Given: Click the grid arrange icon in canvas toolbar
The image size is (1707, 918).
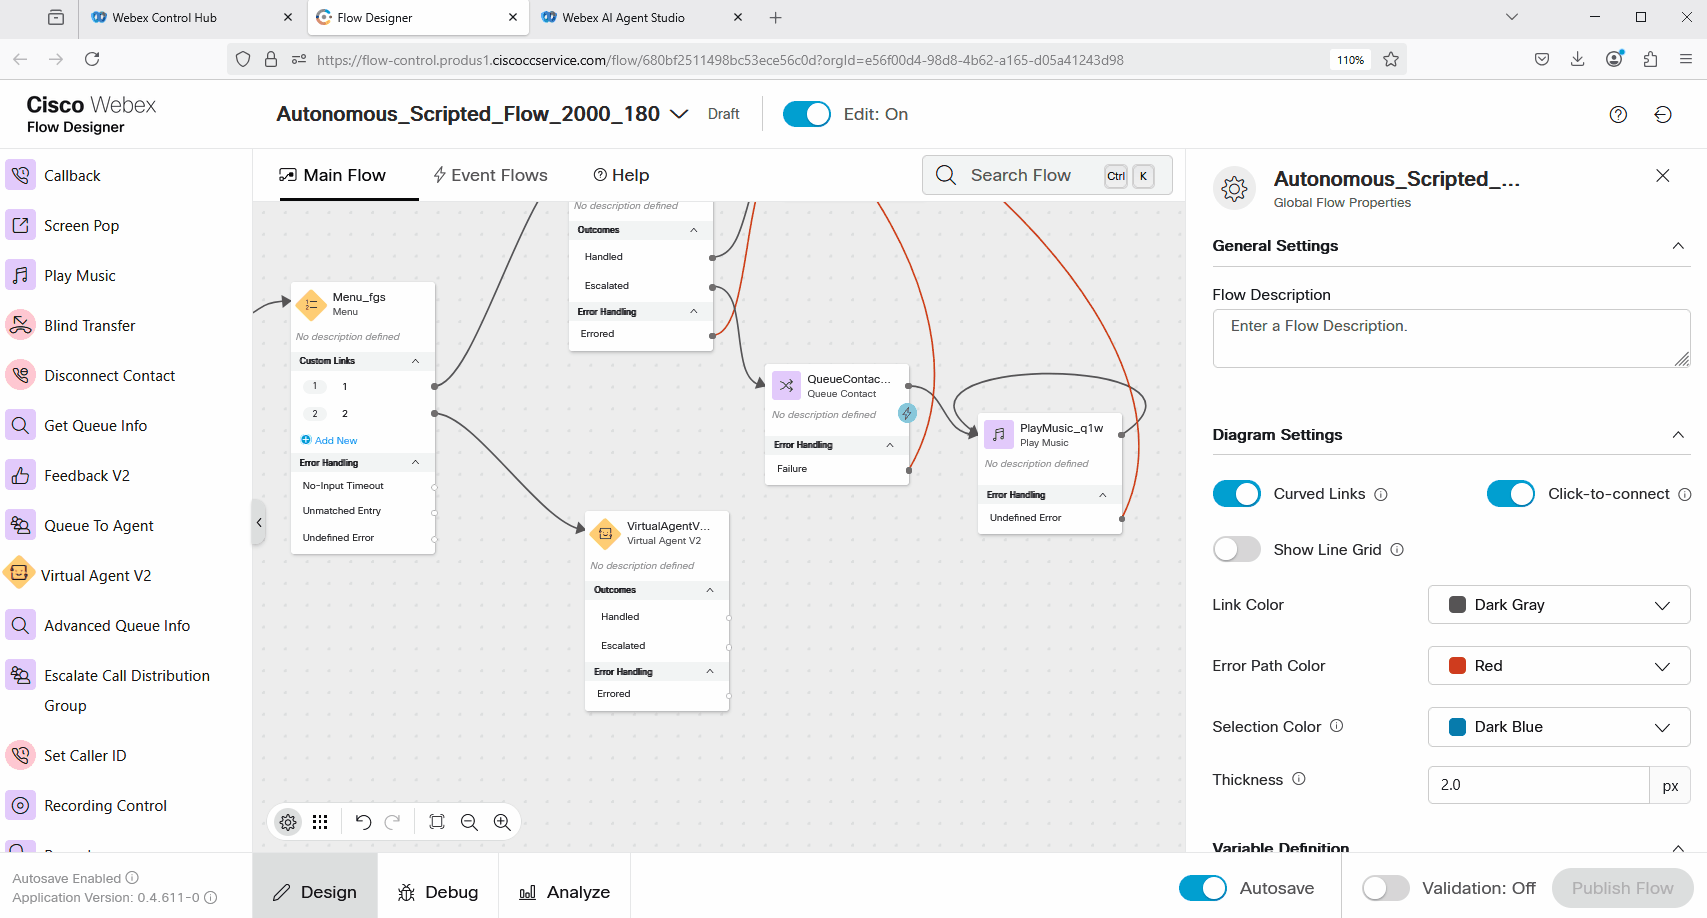Looking at the screenshot, I should point(320,822).
